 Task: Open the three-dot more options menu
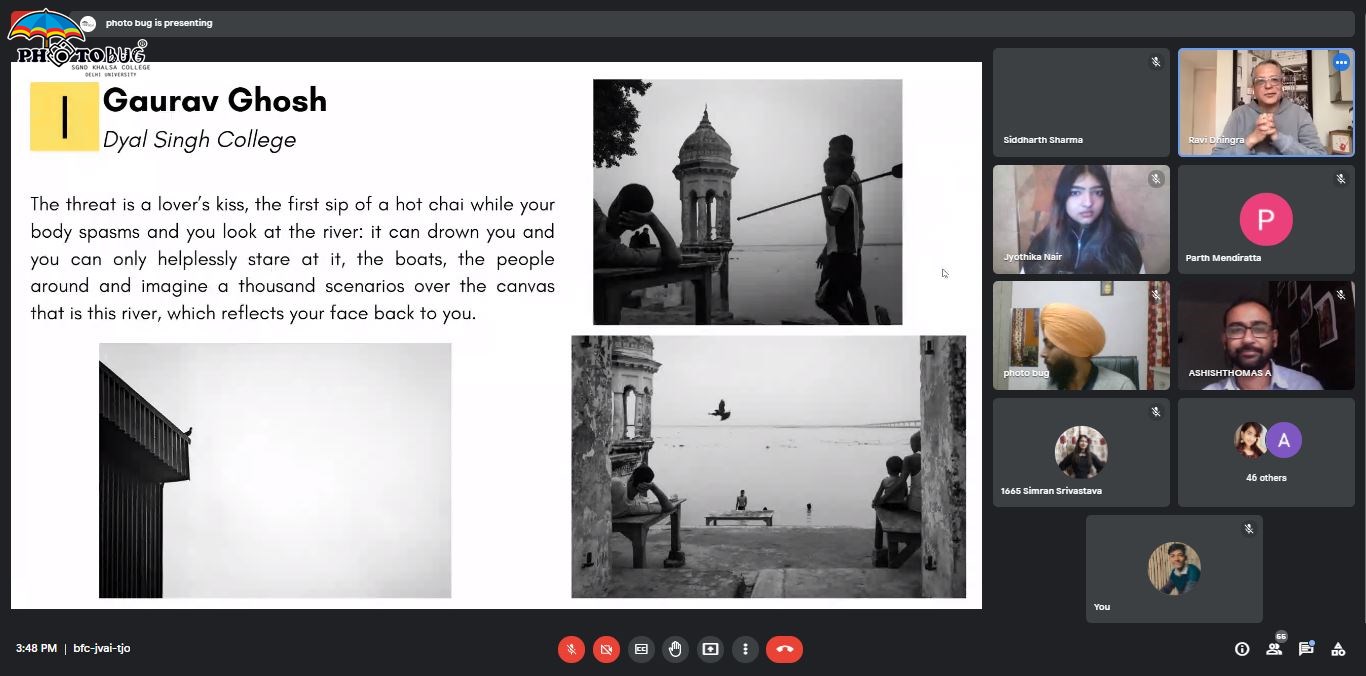[x=745, y=649]
